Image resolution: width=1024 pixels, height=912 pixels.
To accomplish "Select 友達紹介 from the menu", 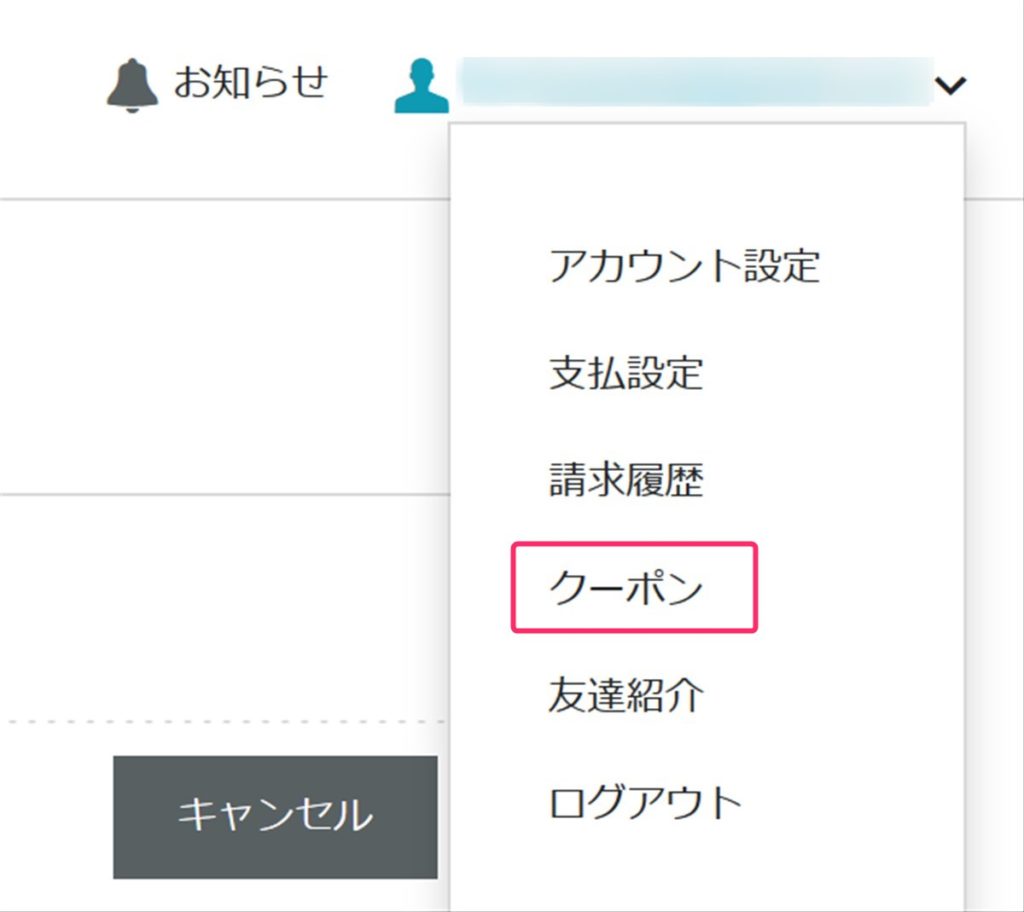I will click(x=626, y=695).
